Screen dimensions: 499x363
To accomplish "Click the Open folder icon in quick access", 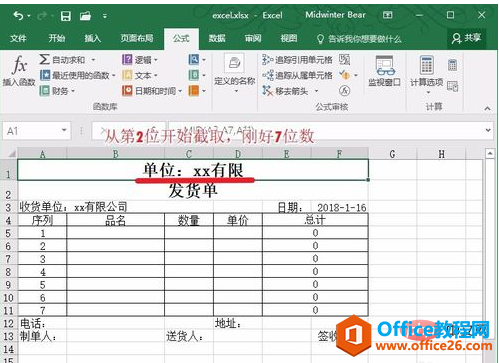I will [x=85, y=16].
